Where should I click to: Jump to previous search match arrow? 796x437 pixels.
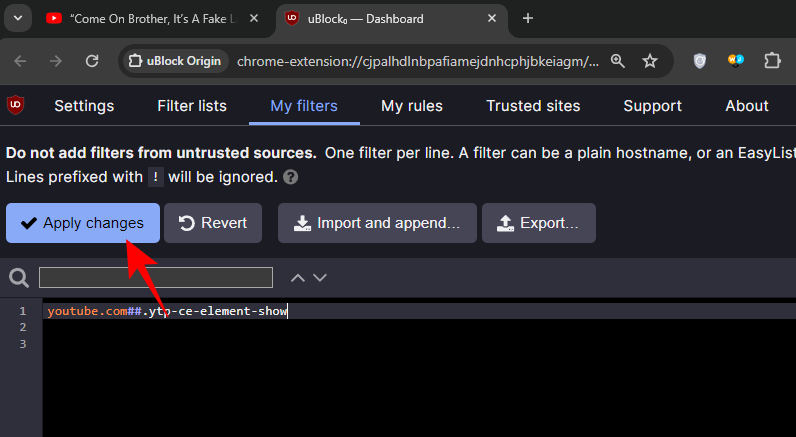click(297, 278)
